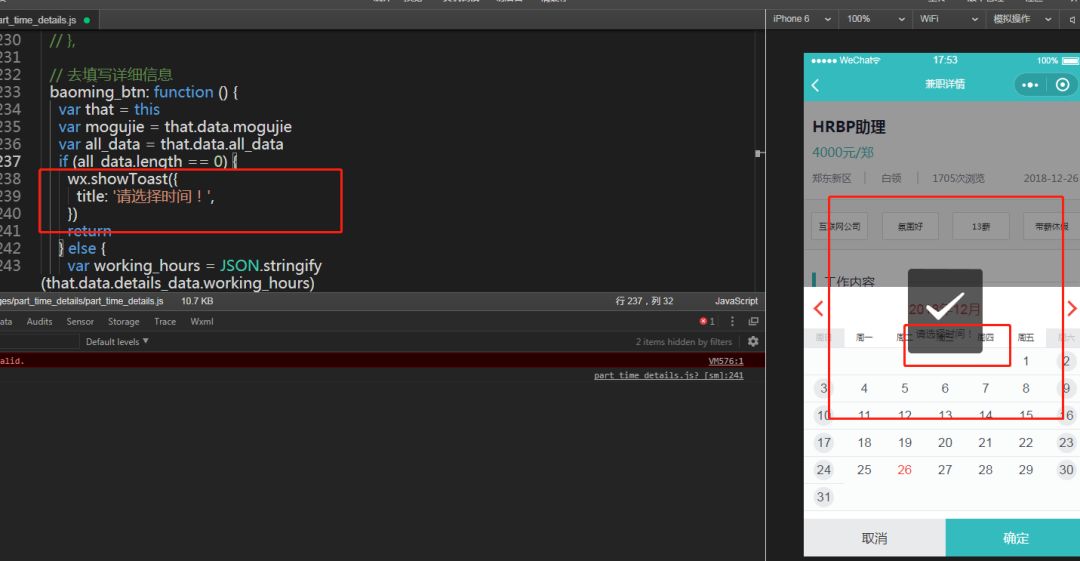Open the VM576:1 source link

(726, 361)
